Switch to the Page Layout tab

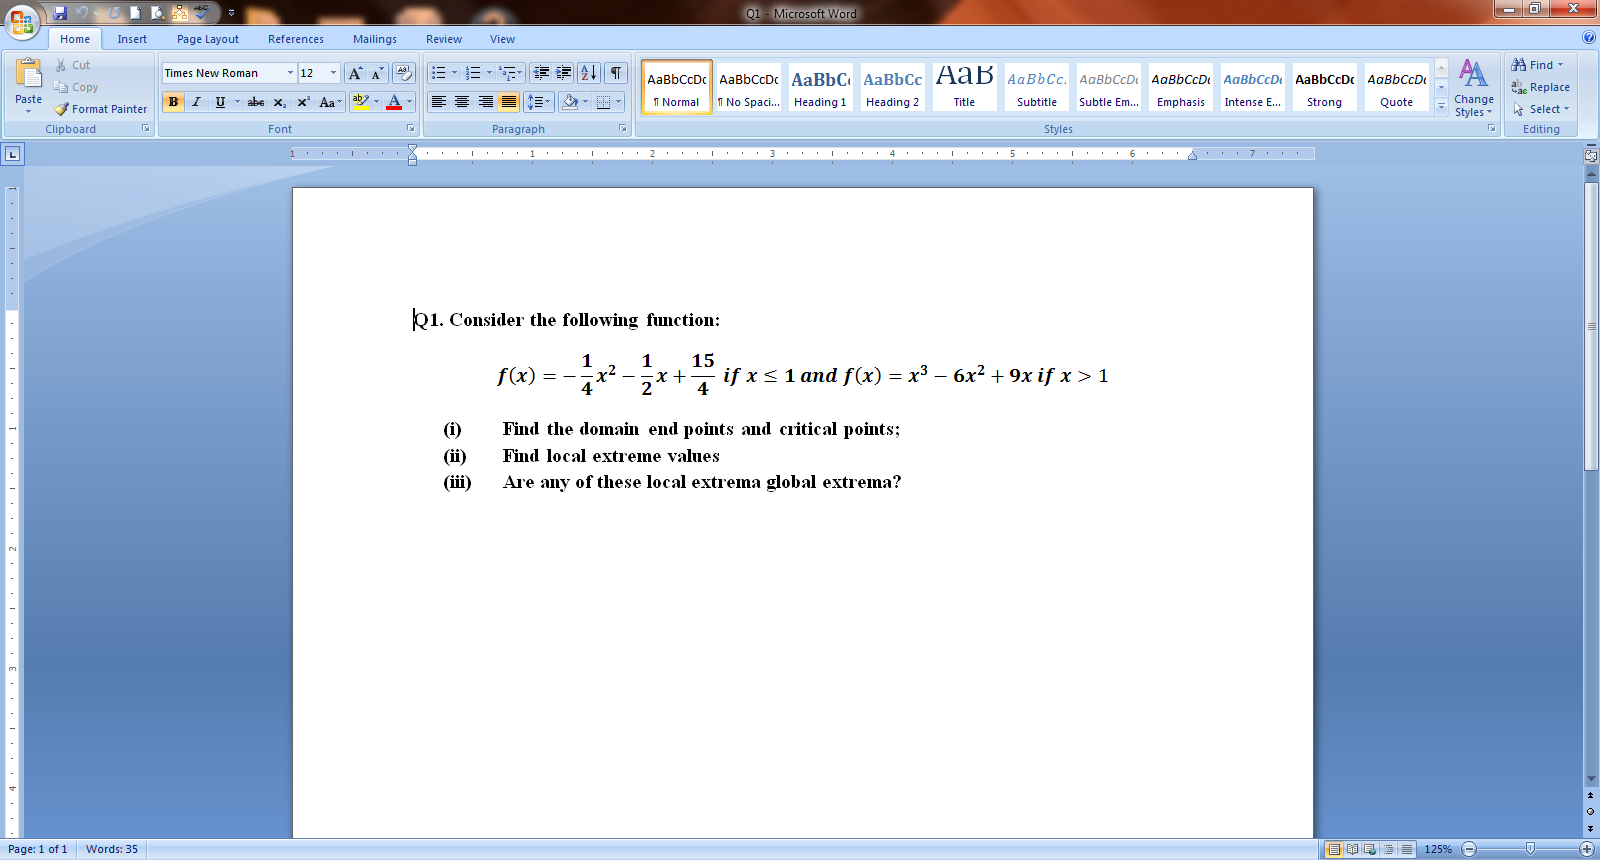click(x=207, y=39)
